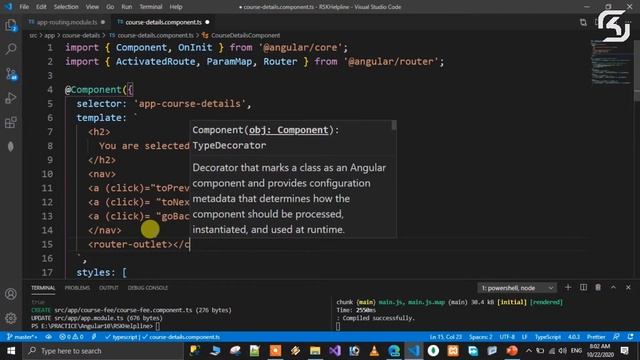The image size is (640, 360).
Task: Open the Help menu
Action: tap(176, 7)
